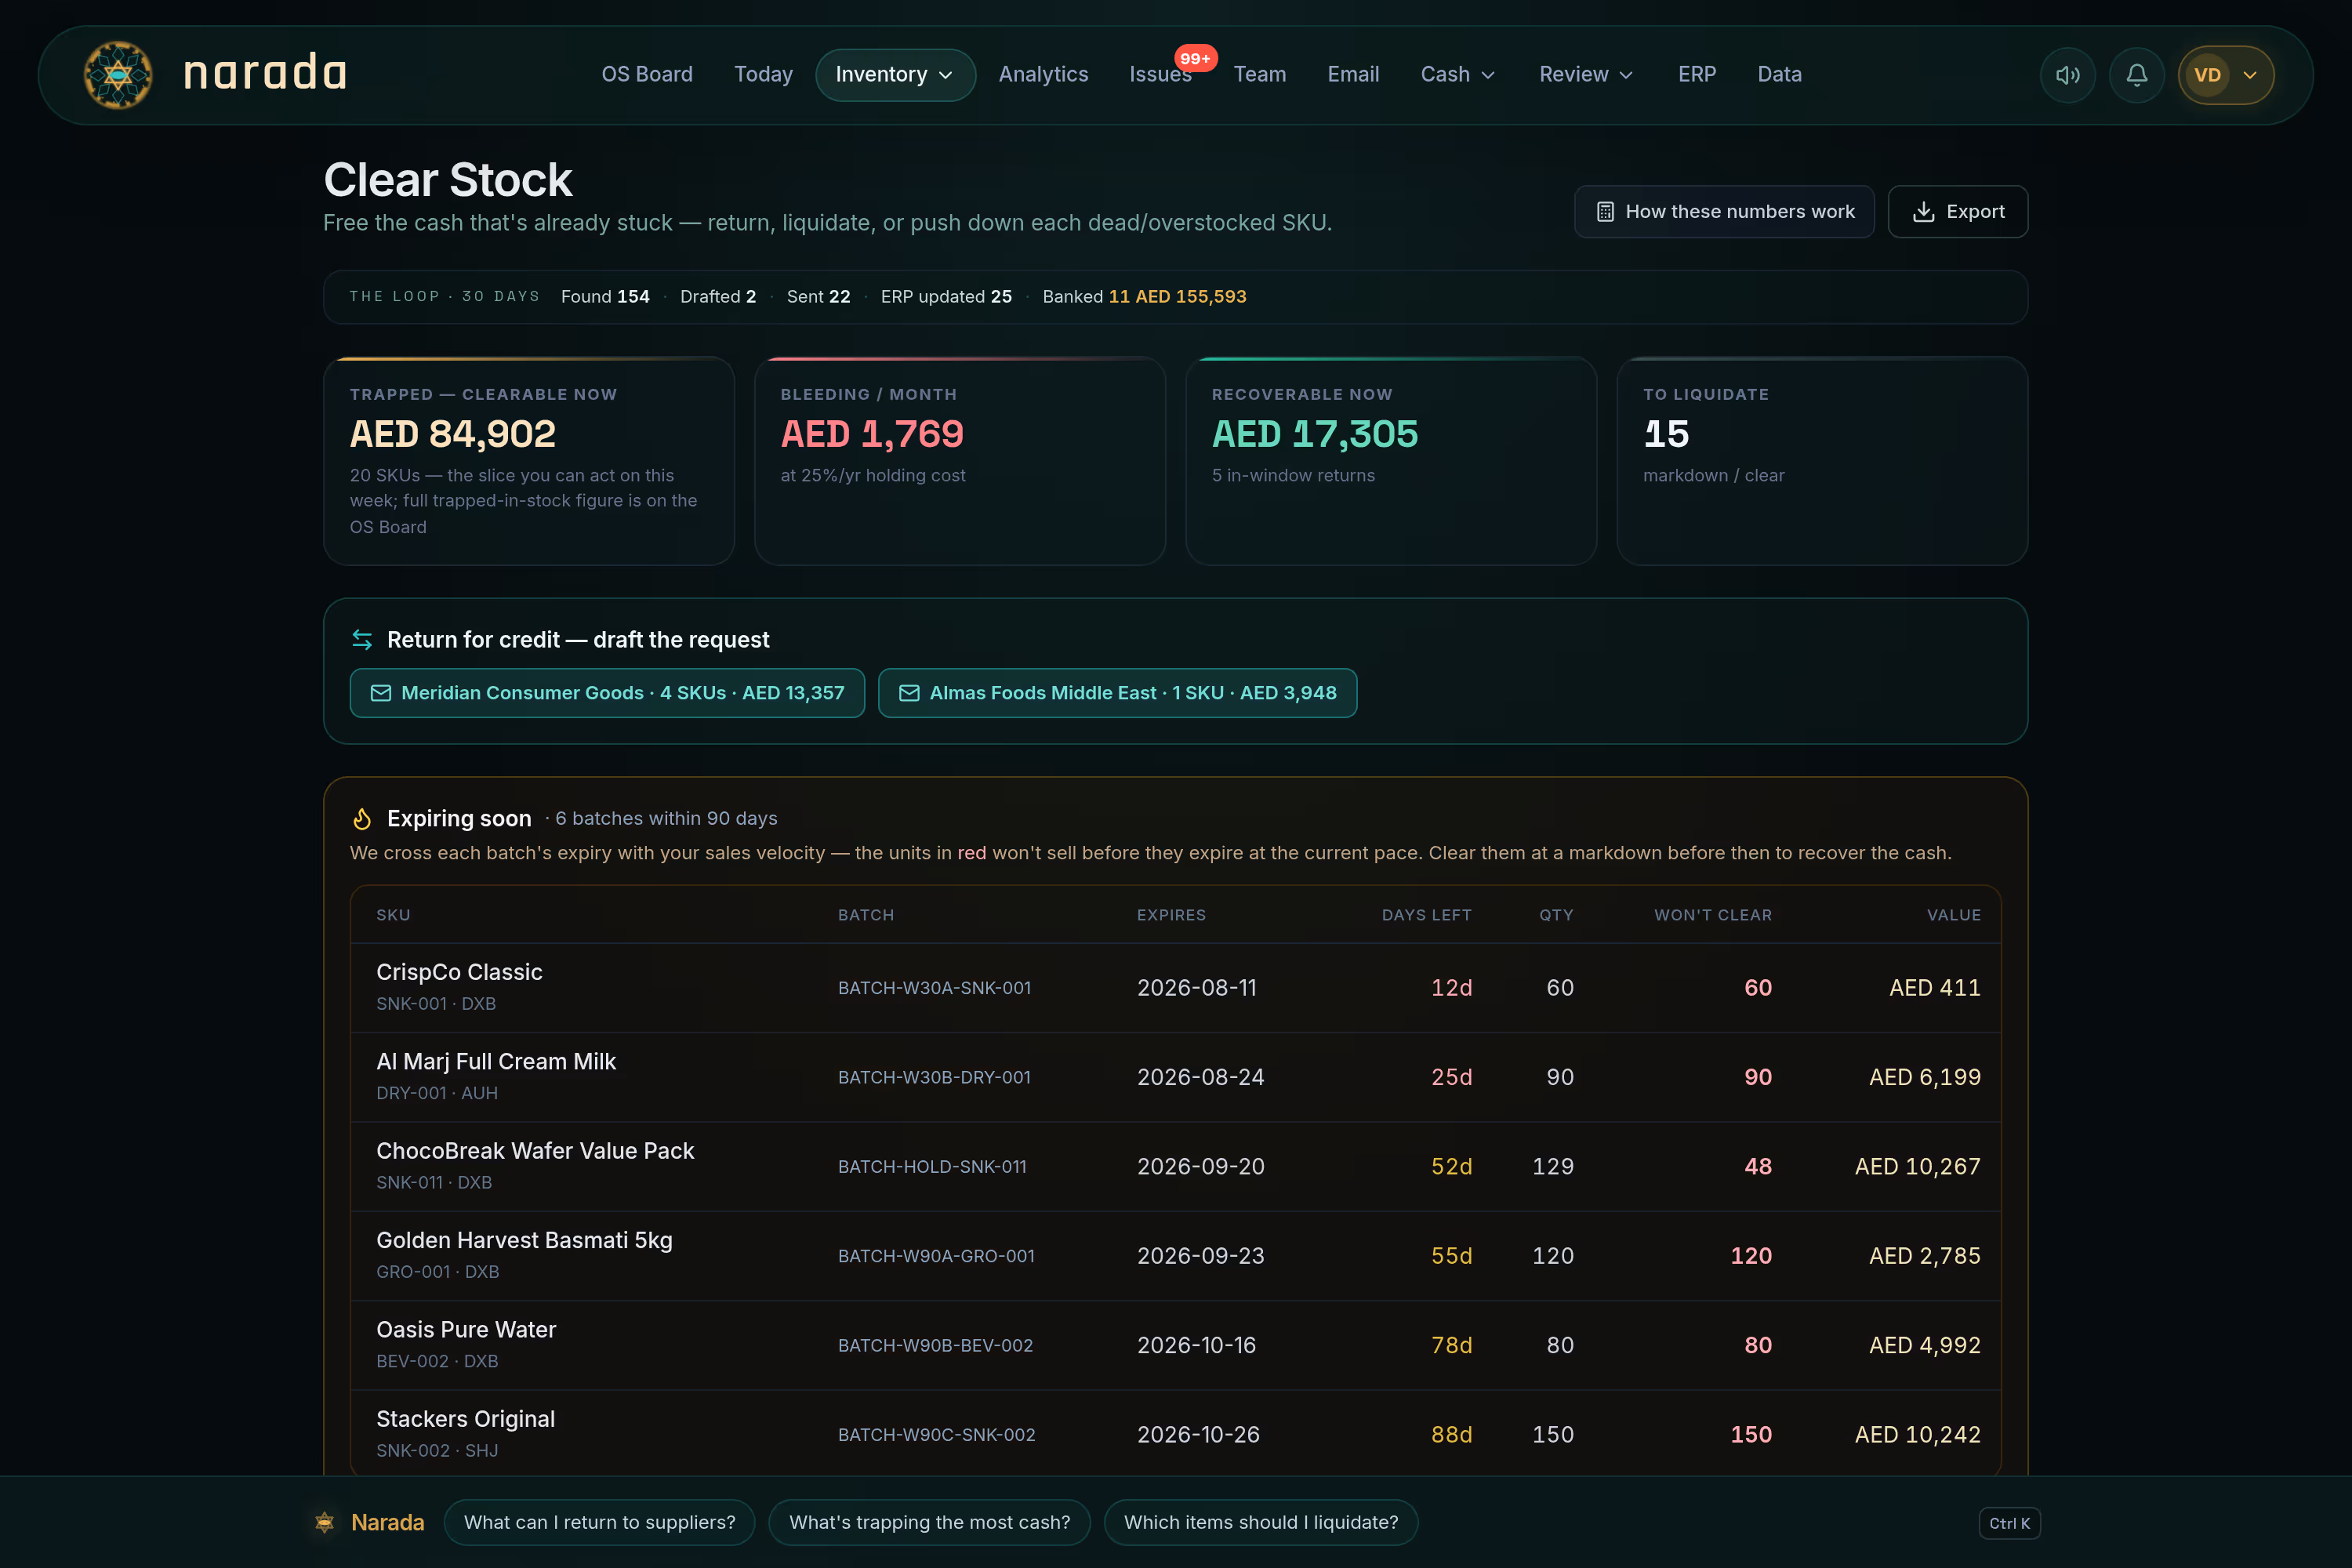Toggle the sound speaker icon
The width and height of the screenshot is (2352, 1568).
pyautogui.click(x=2067, y=75)
